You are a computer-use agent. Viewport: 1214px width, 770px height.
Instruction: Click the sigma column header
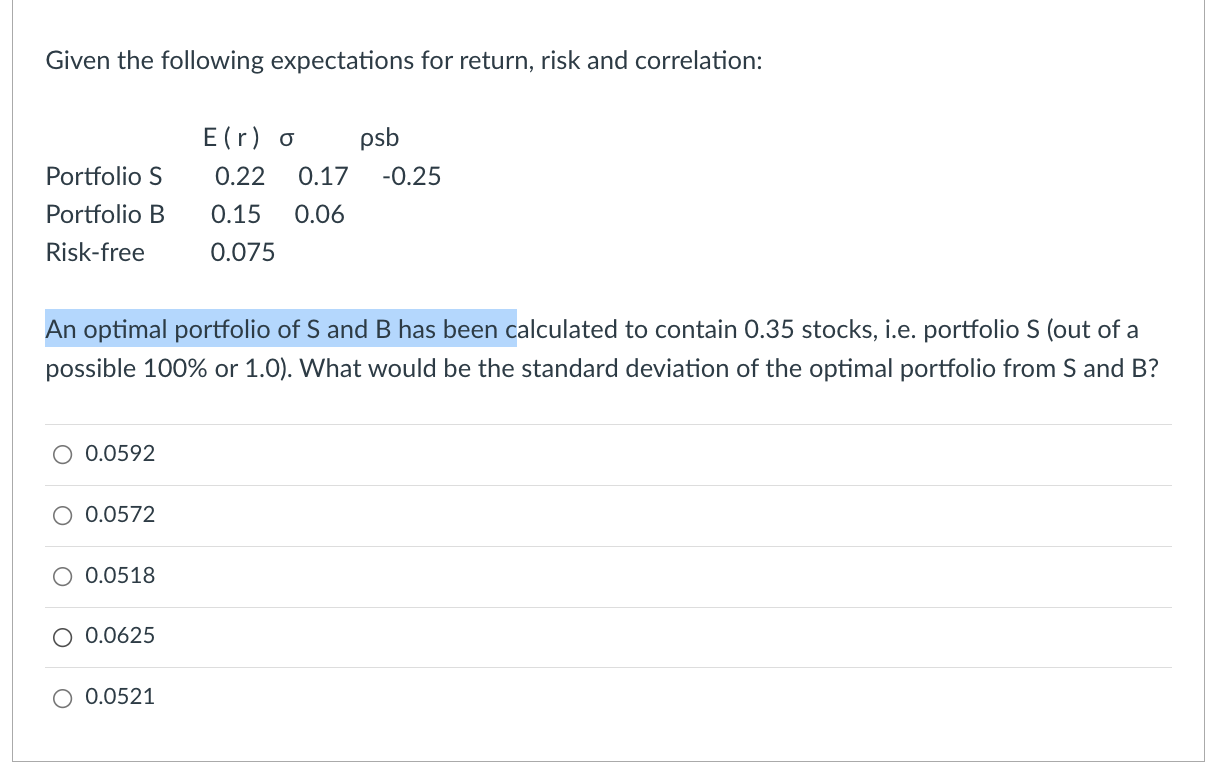(285, 139)
